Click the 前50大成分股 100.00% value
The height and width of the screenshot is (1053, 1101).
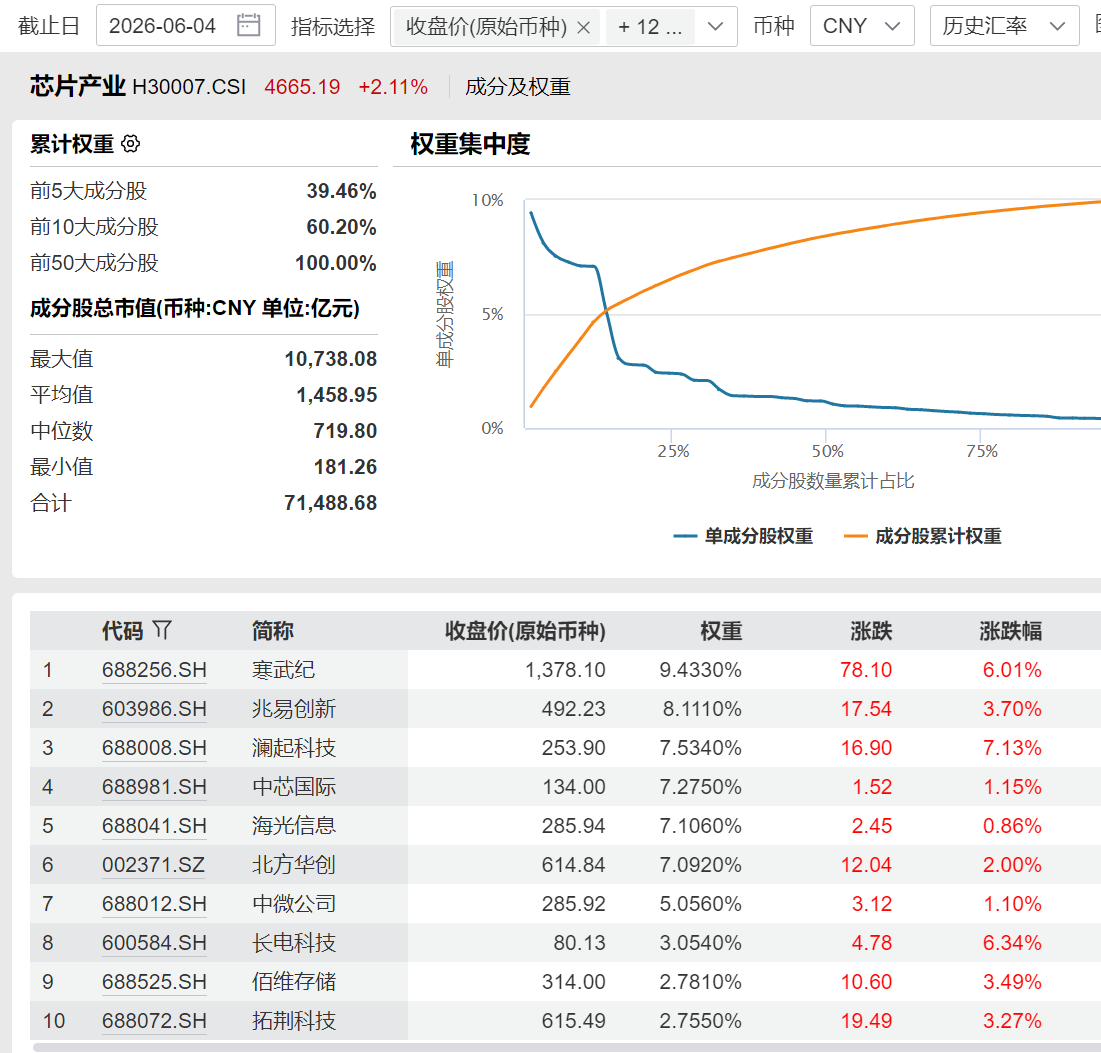336,263
